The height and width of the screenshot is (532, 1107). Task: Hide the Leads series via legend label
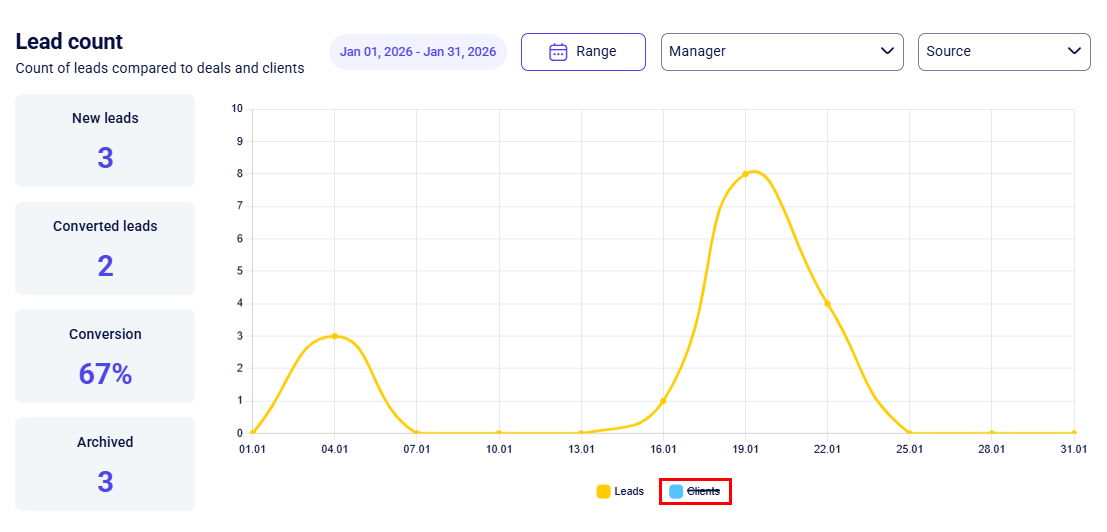point(629,491)
